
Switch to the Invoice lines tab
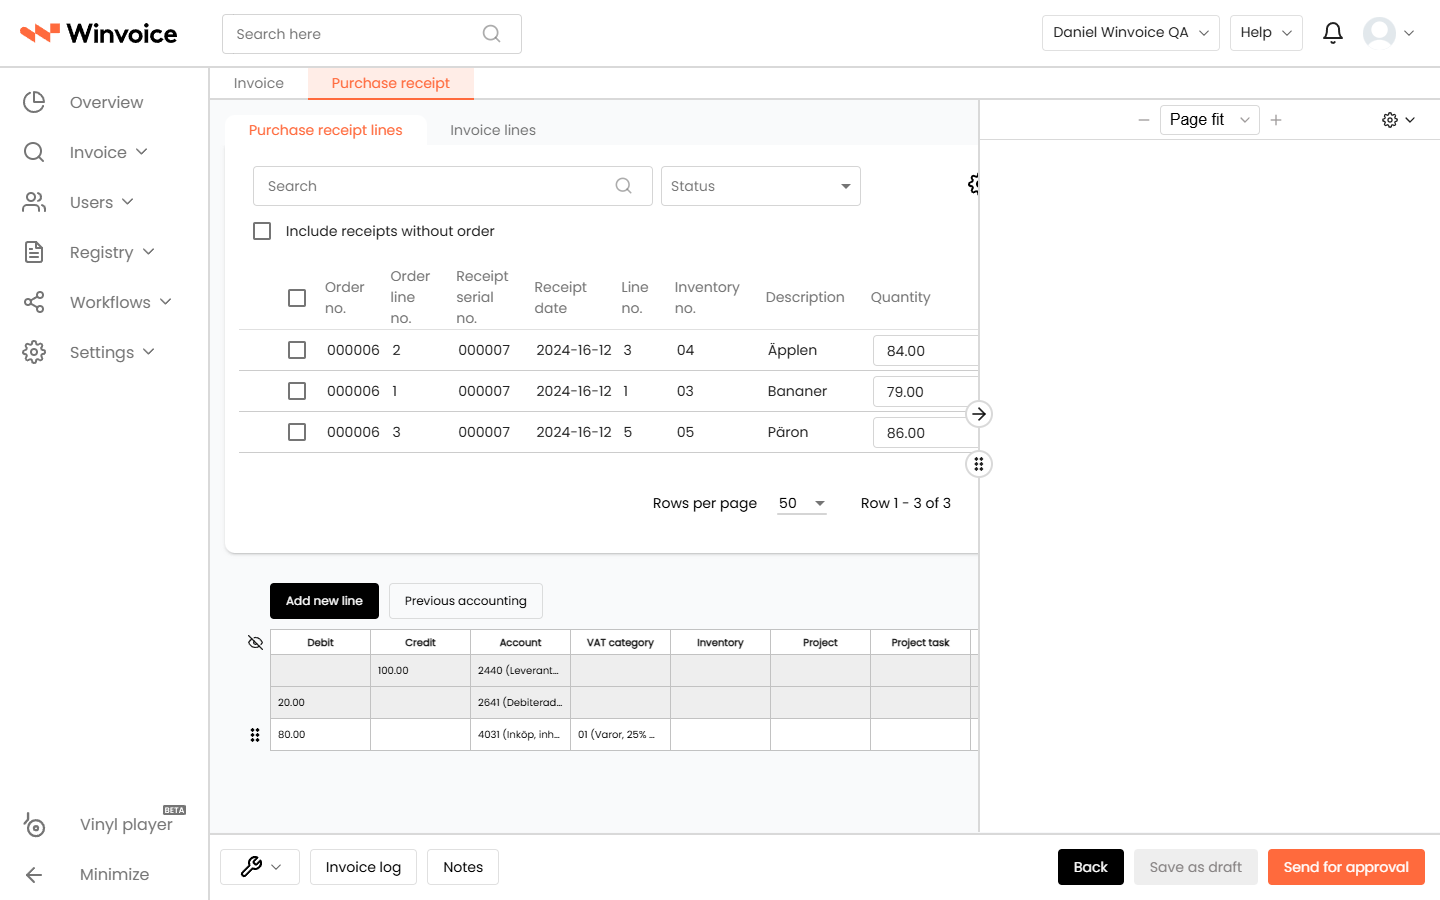[493, 130]
